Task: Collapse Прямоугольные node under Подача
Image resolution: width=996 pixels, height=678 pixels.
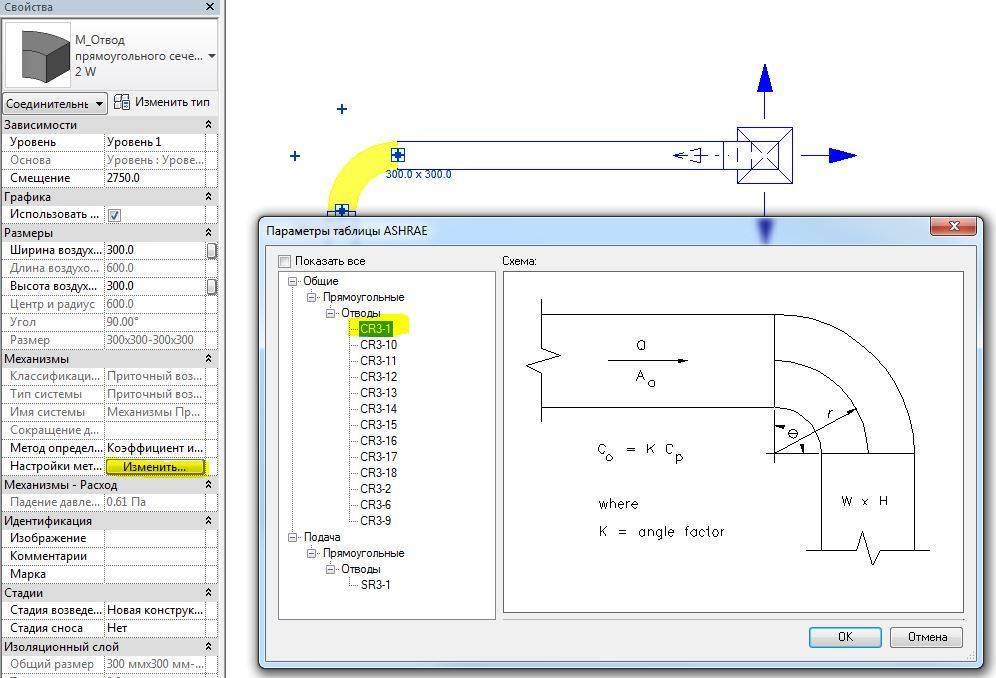Action: (x=311, y=553)
